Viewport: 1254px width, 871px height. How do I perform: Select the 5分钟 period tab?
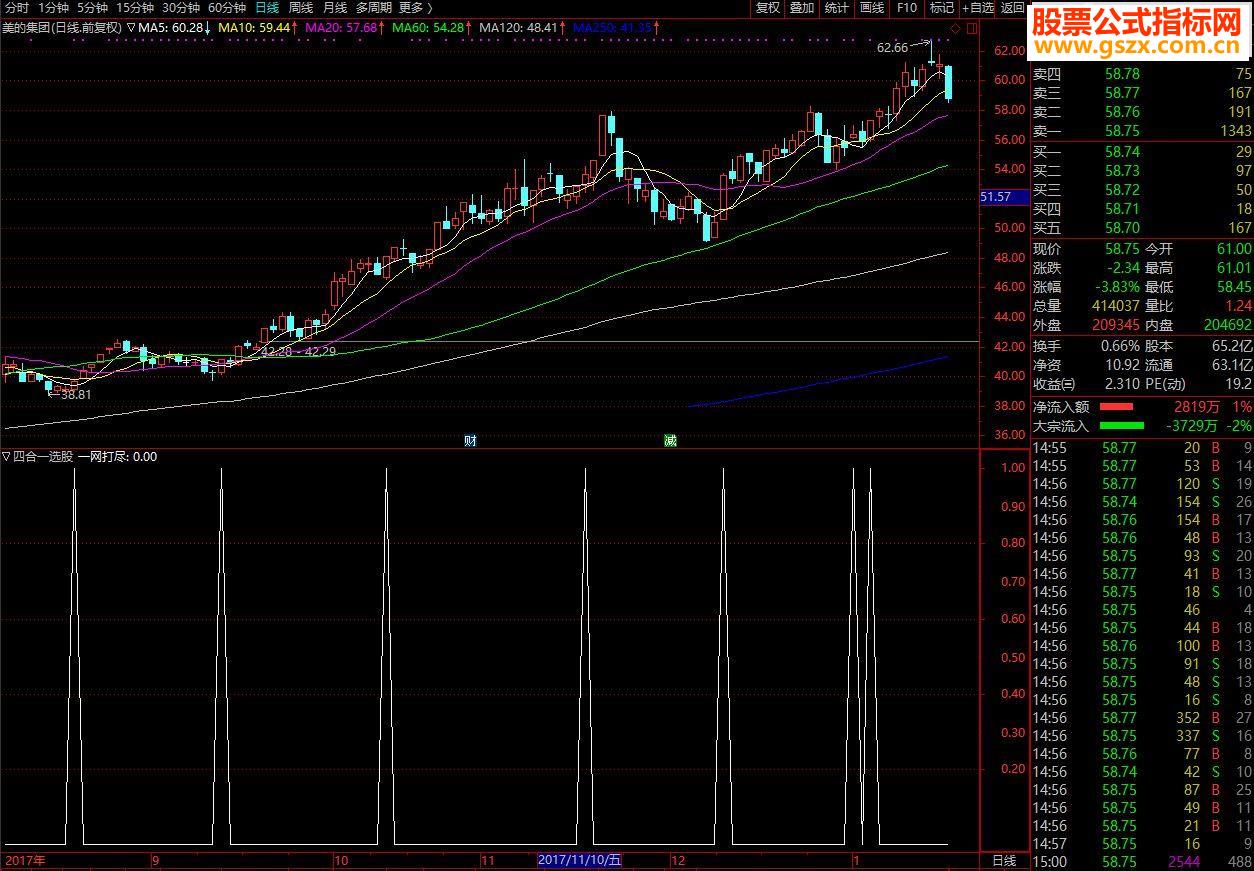(x=93, y=8)
